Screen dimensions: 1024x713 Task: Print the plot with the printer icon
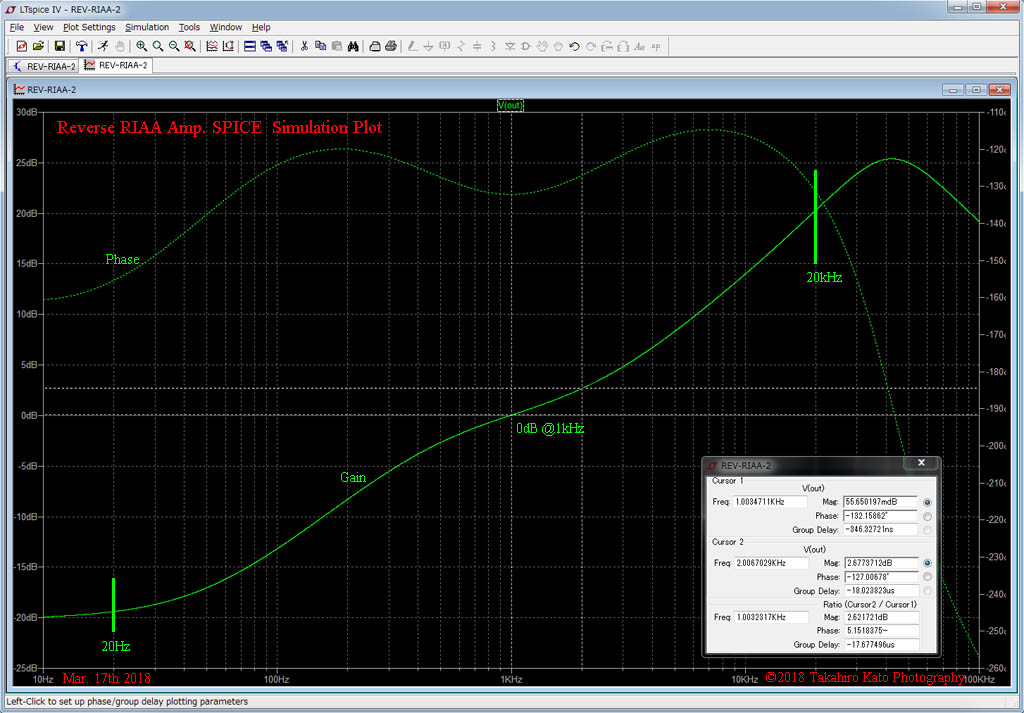click(376, 46)
